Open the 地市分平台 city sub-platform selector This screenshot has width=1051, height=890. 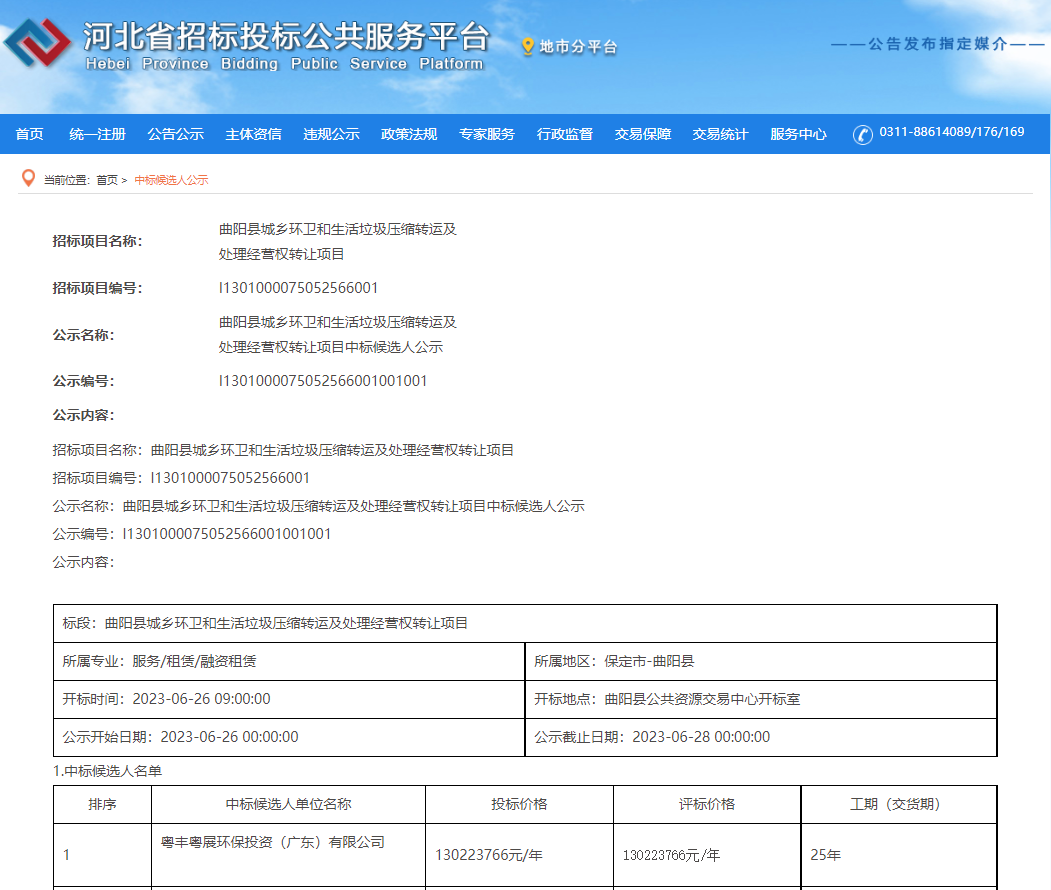click(578, 47)
